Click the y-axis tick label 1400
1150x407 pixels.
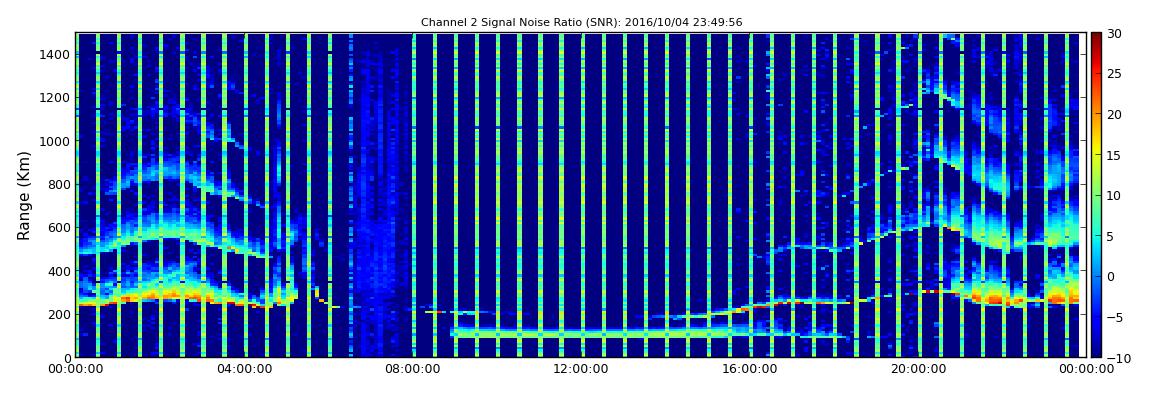[56, 54]
